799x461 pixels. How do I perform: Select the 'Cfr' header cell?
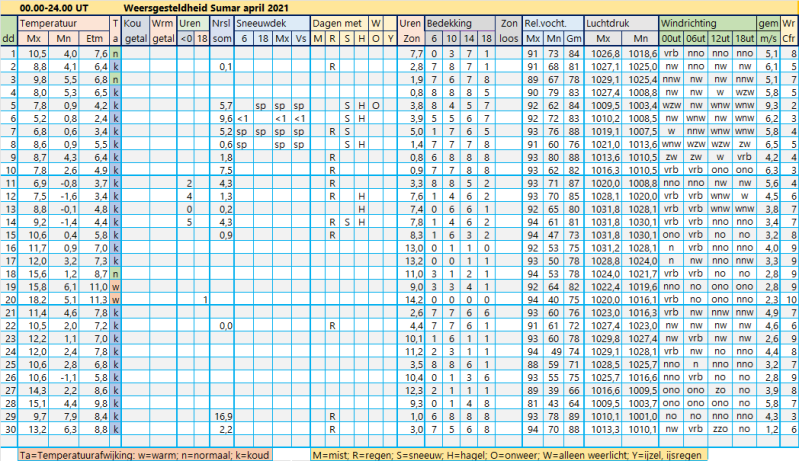point(789,38)
